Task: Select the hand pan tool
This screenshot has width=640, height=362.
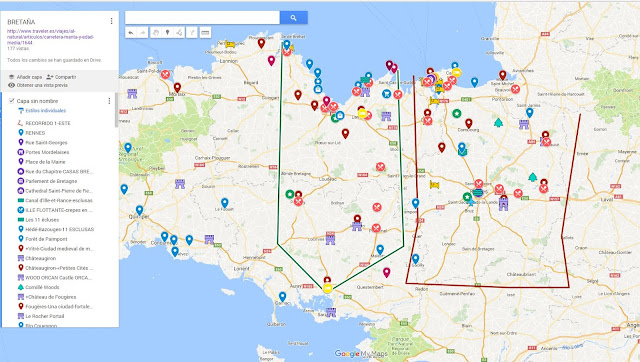Action: point(156,33)
